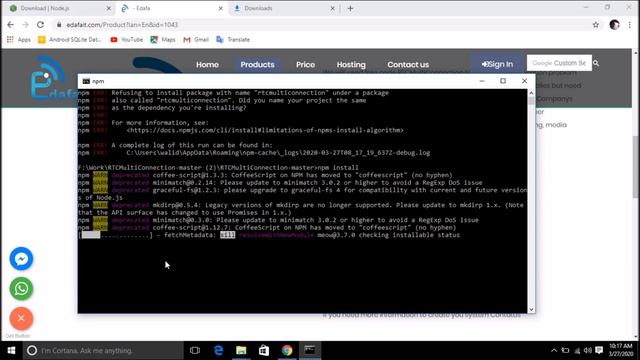The width and height of the screenshot is (640, 360).
Task: Switch to Chrome on the taskbar
Action: [x=287, y=350]
